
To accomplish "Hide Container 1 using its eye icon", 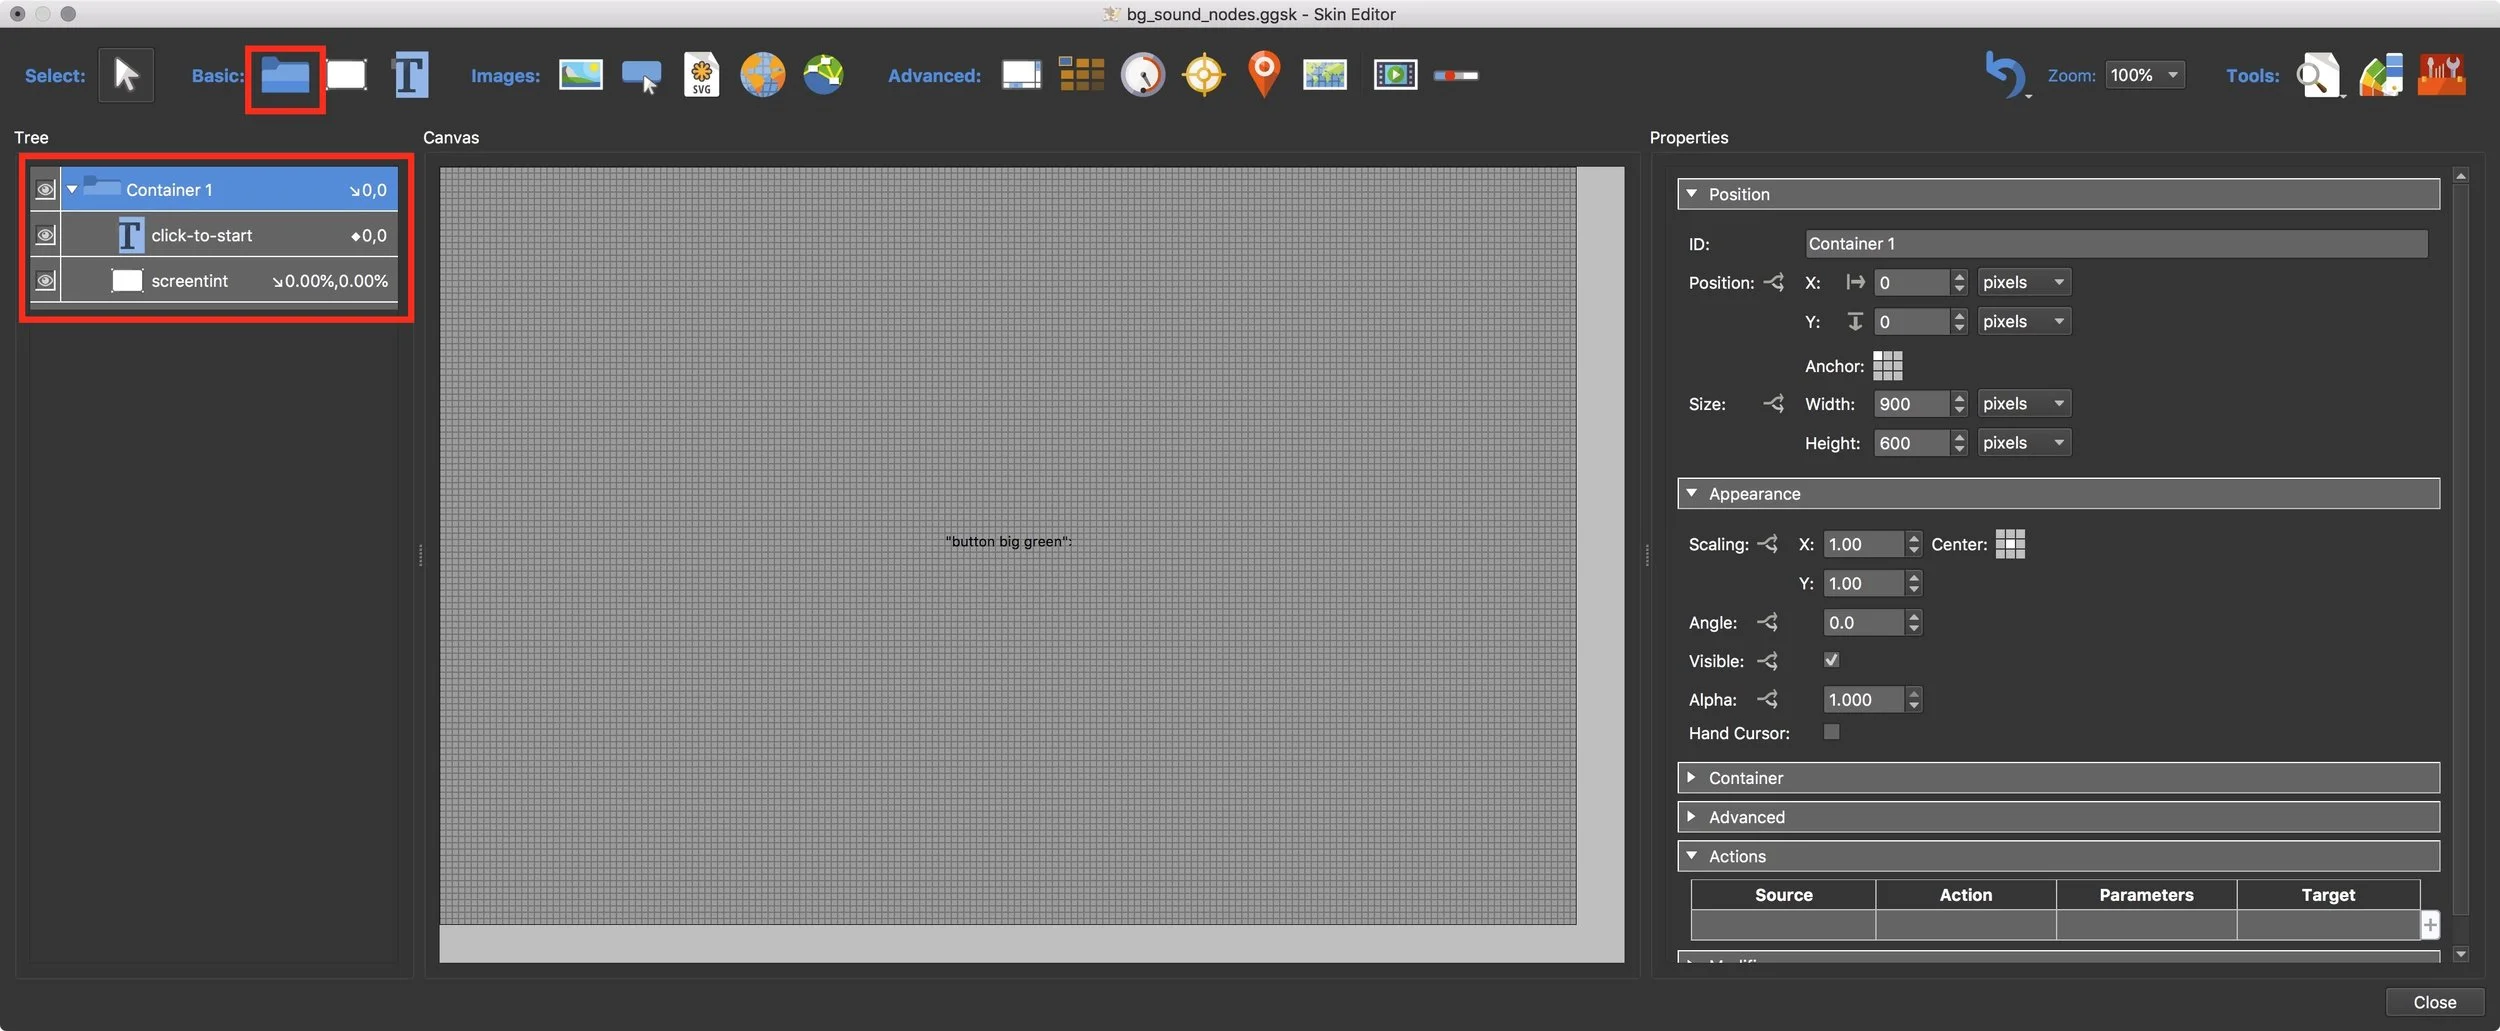I will pos(45,189).
